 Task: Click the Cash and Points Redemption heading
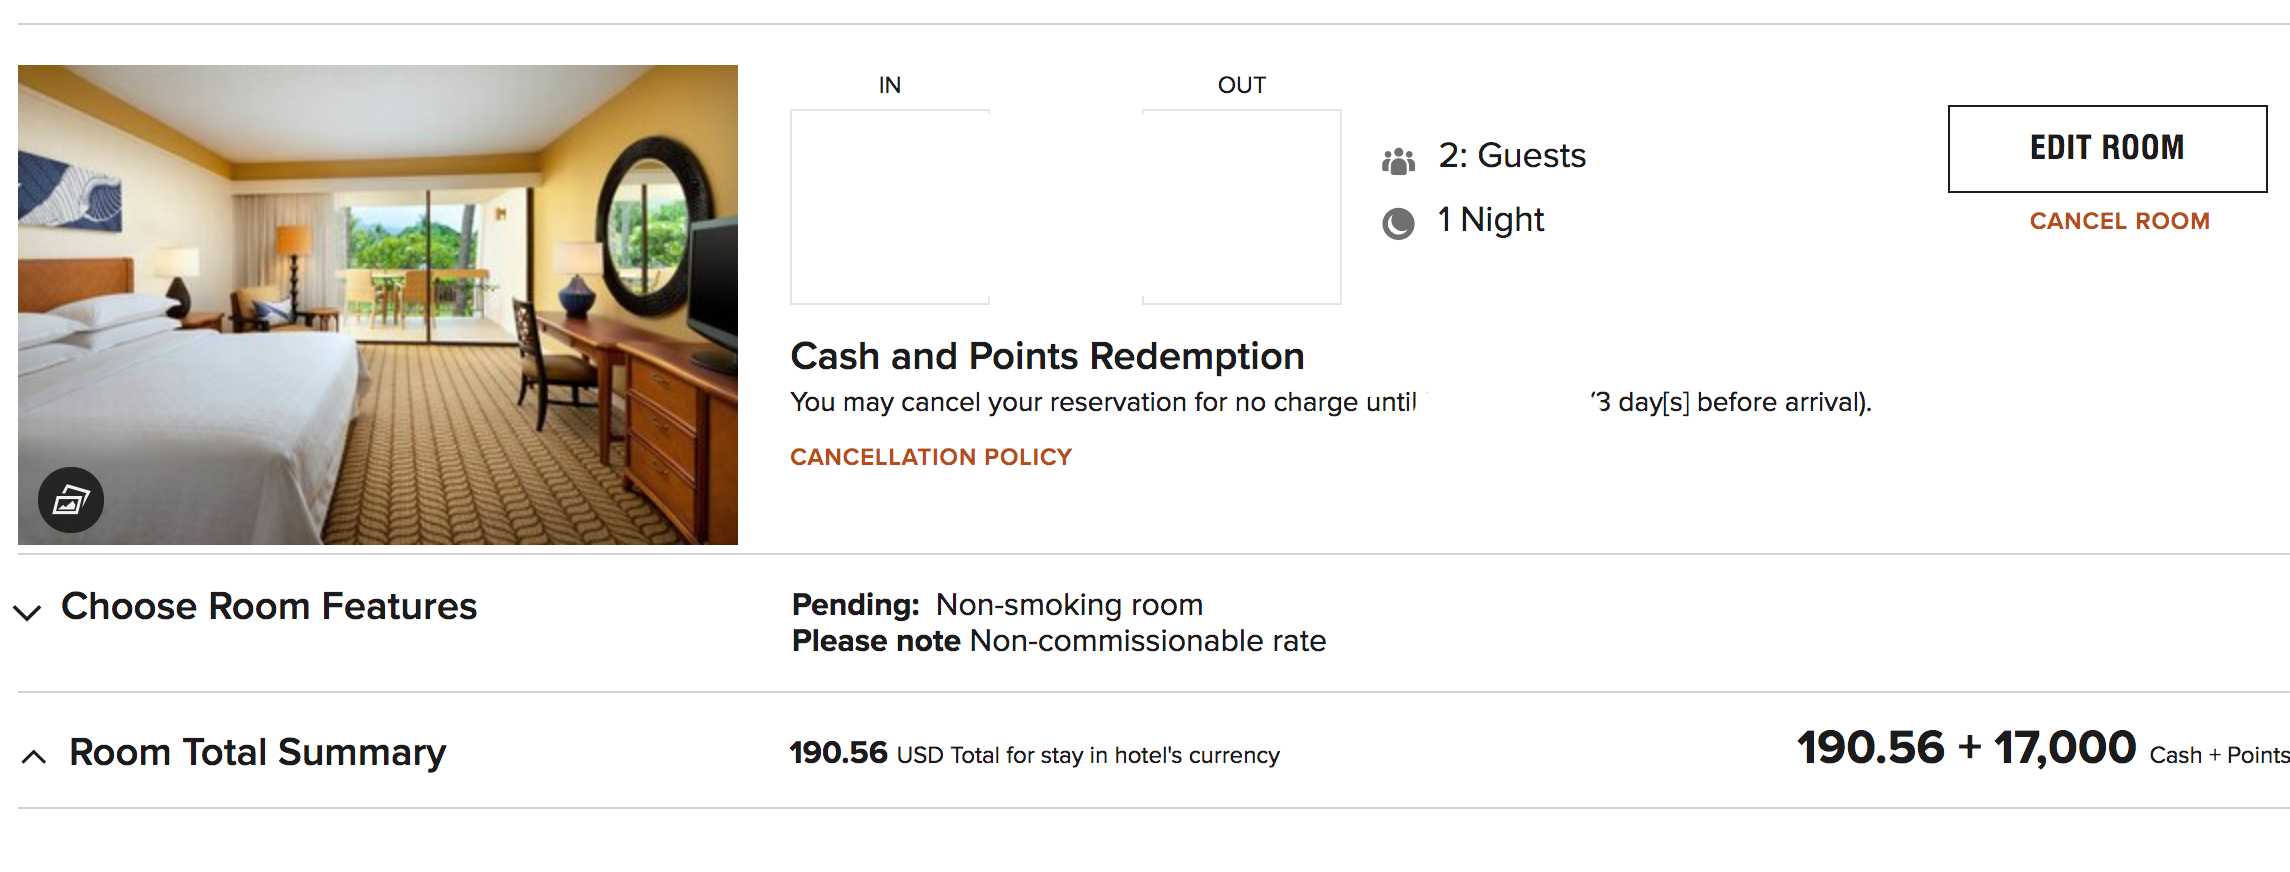tap(1047, 356)
